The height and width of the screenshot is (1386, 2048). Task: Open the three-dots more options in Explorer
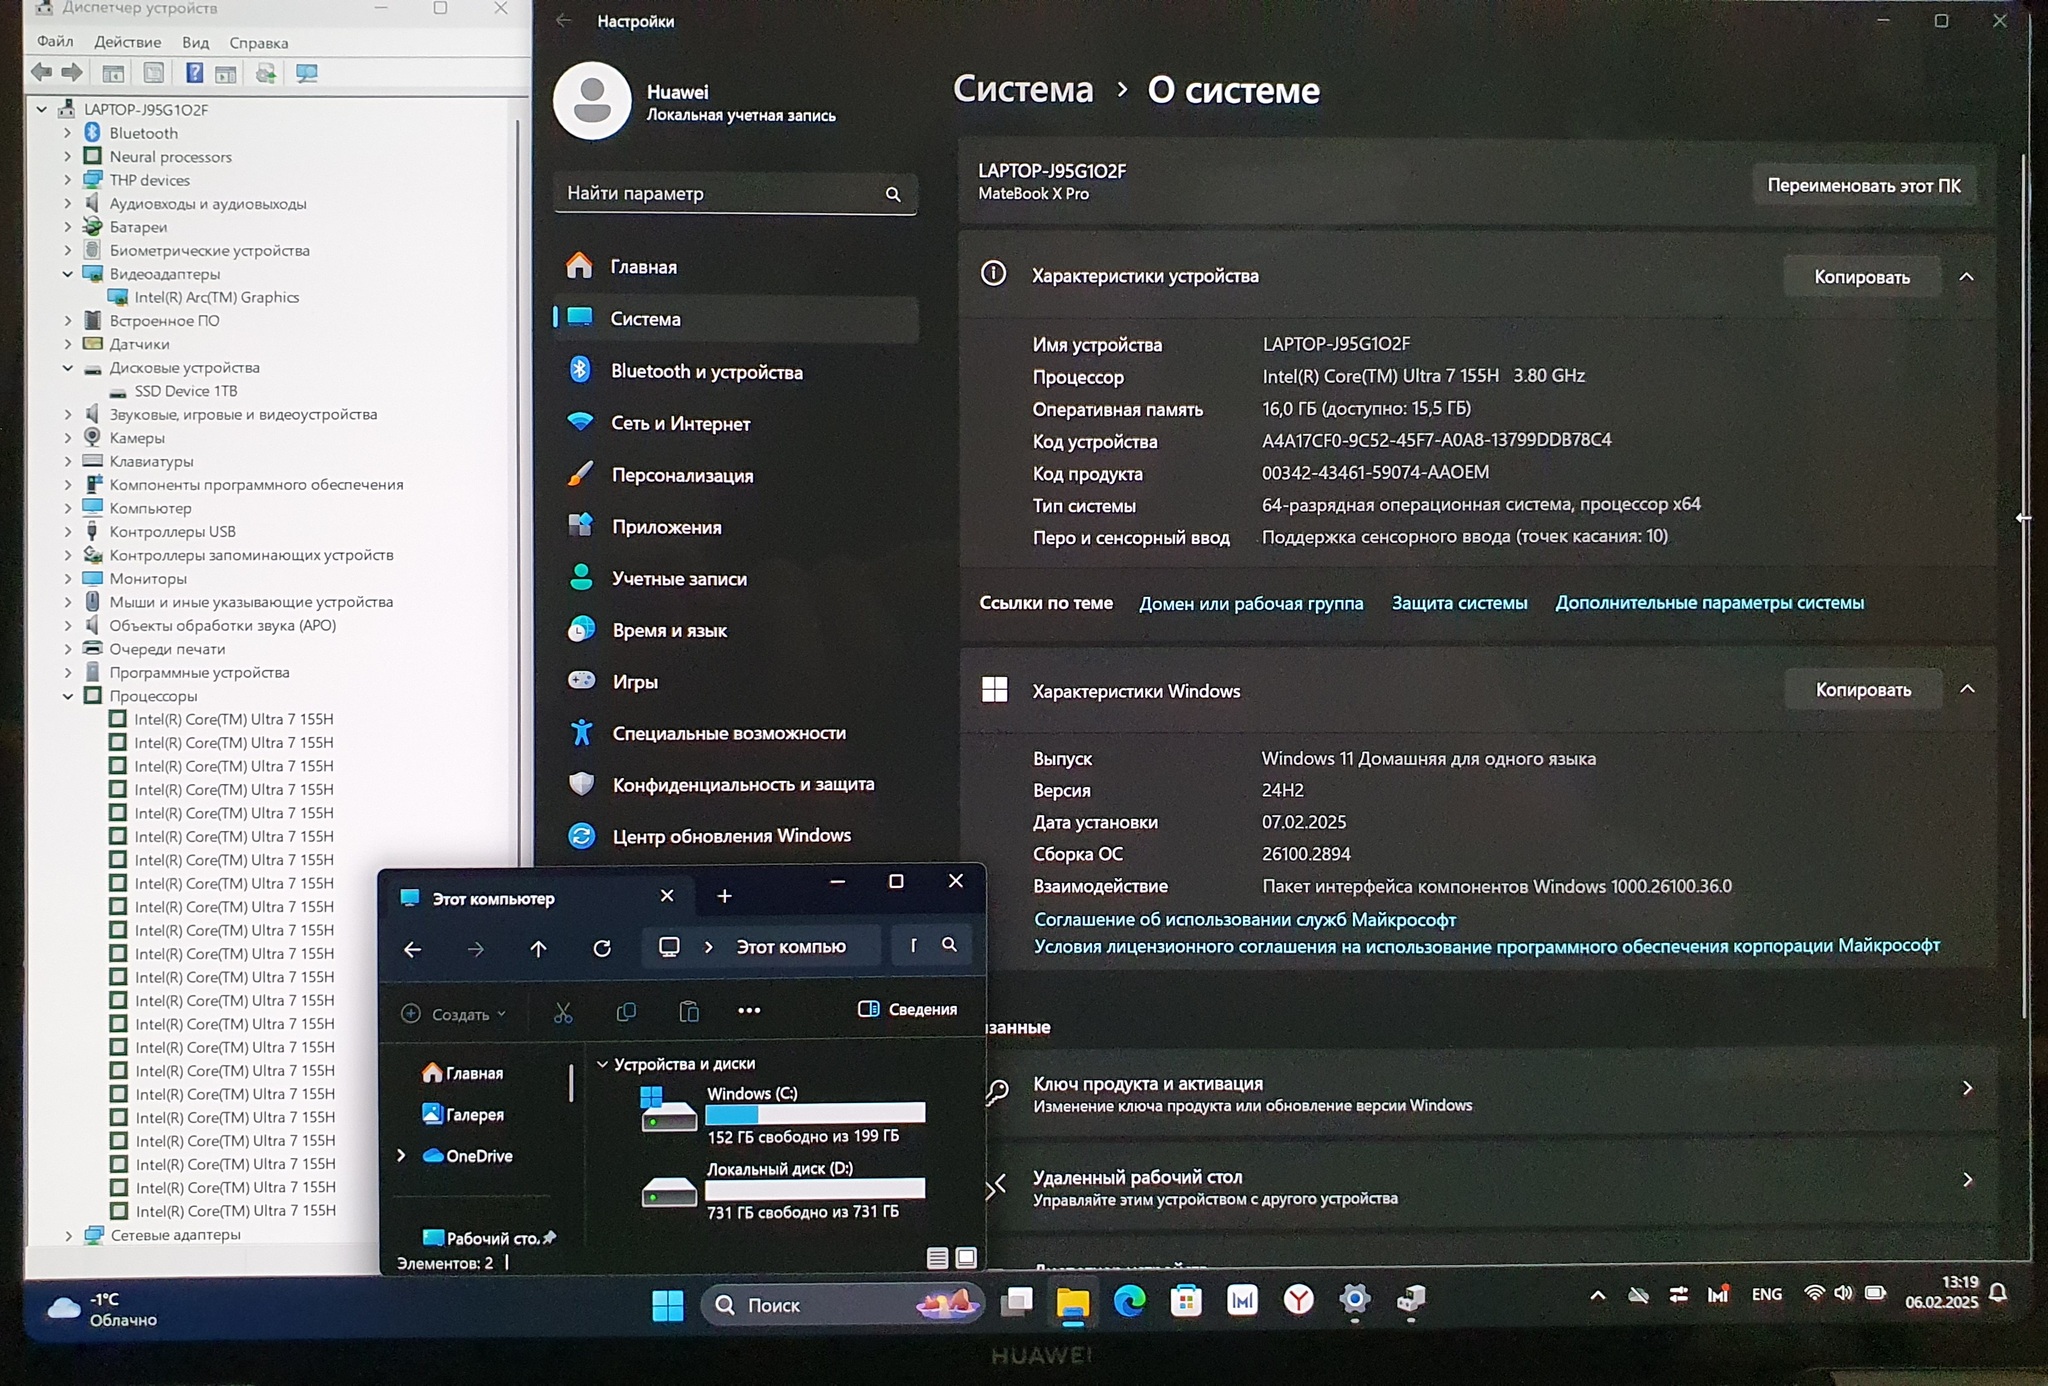[x=749, y=1011]
